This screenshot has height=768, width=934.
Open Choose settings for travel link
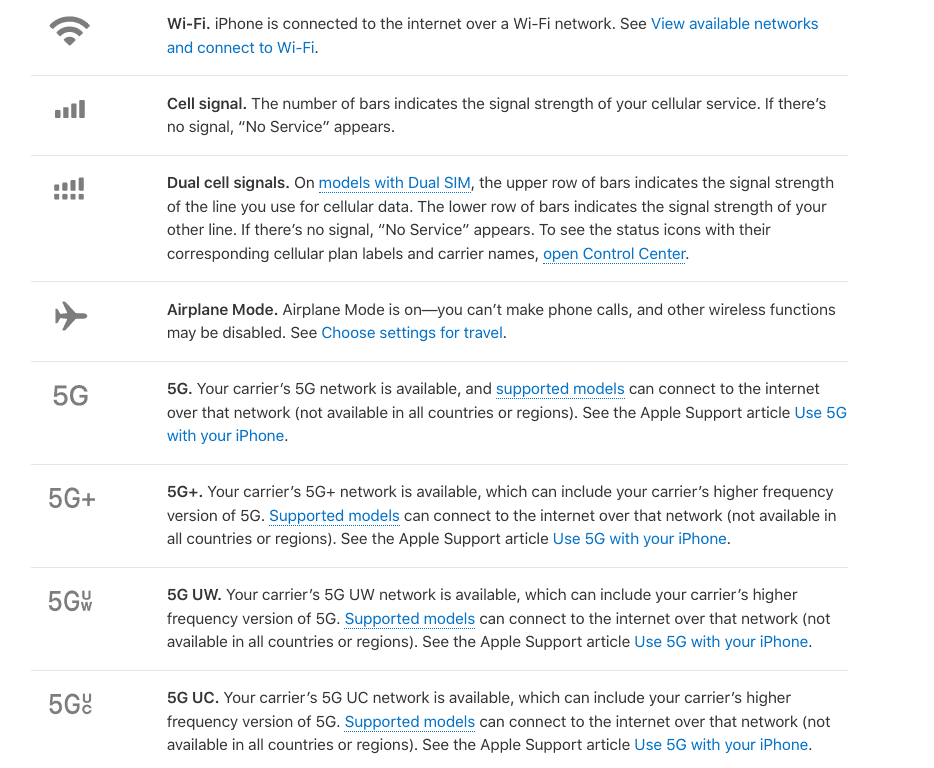pos(412,333)
